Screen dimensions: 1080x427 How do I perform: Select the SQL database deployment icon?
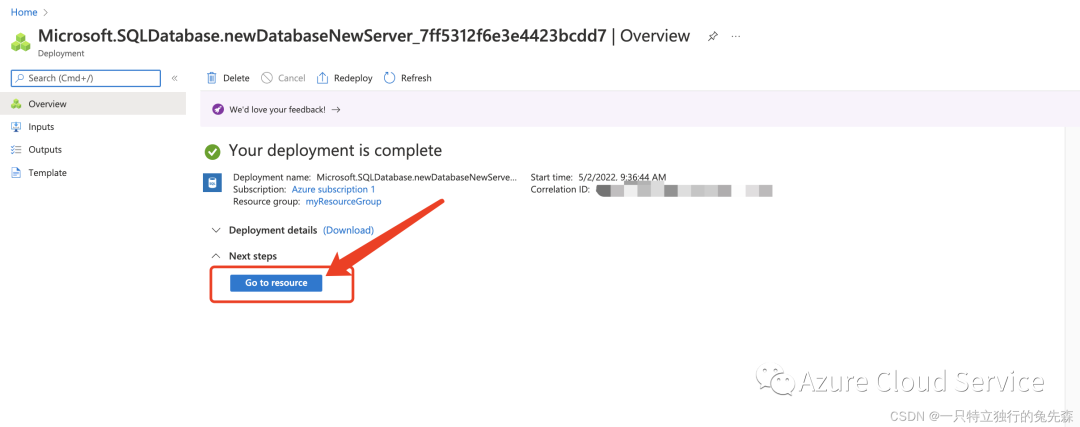(x=212, y=183)
